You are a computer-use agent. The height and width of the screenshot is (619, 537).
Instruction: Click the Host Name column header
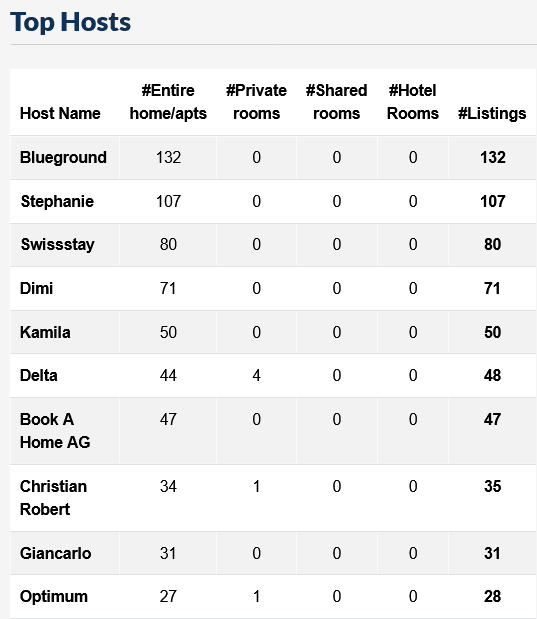coord(60,113)
